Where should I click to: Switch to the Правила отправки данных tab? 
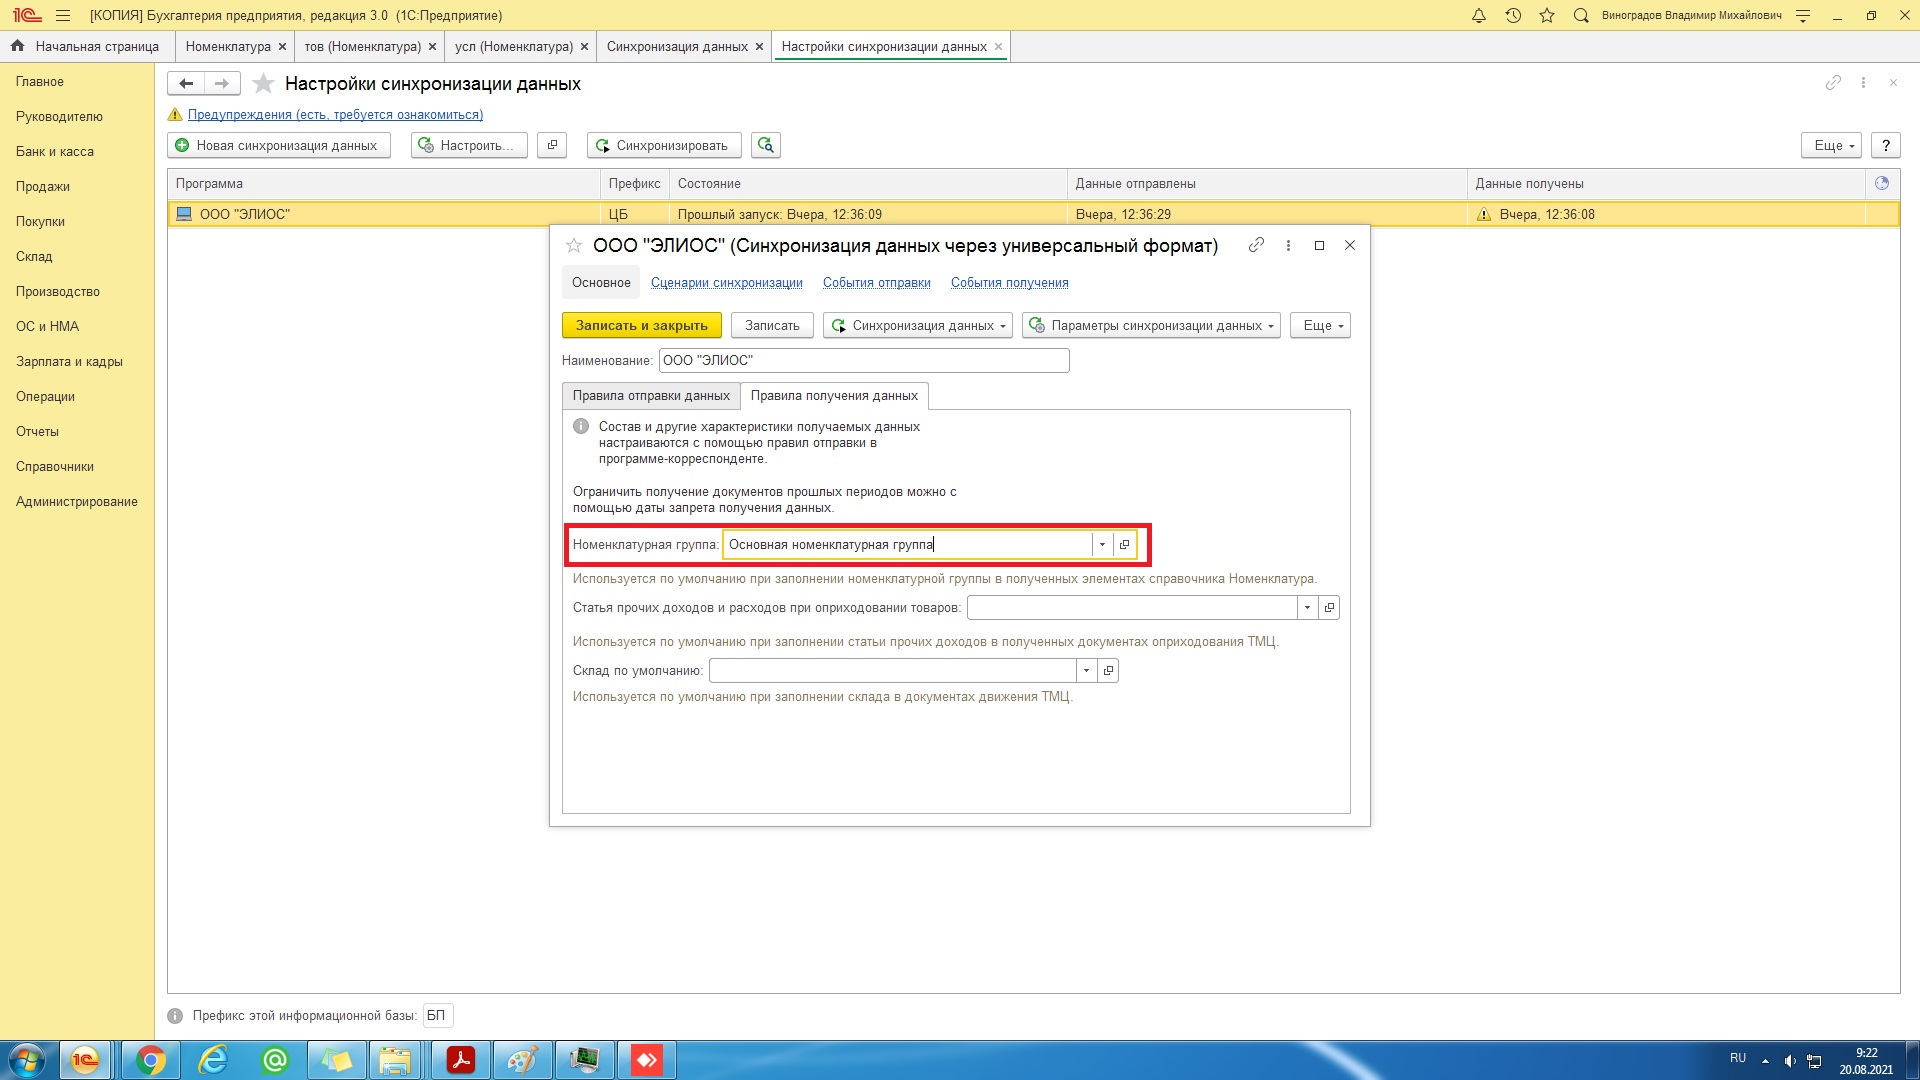pyautogui.click(x=651, y=396)
